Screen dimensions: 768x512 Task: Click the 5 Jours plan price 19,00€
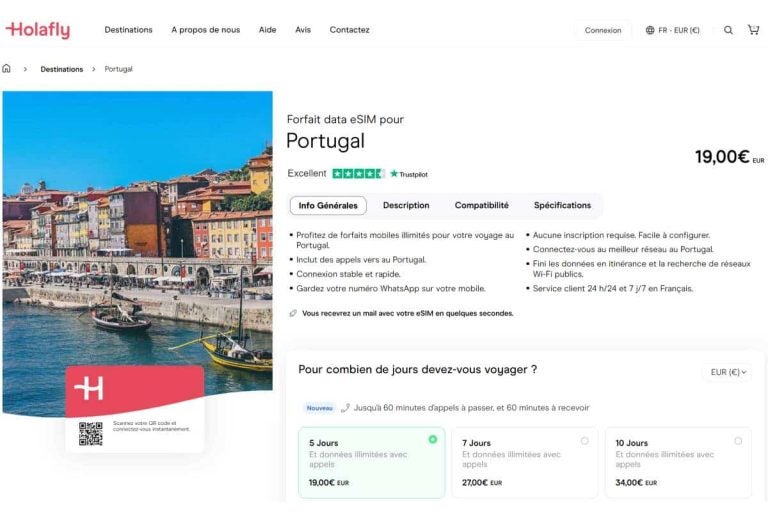coord(329,483)
